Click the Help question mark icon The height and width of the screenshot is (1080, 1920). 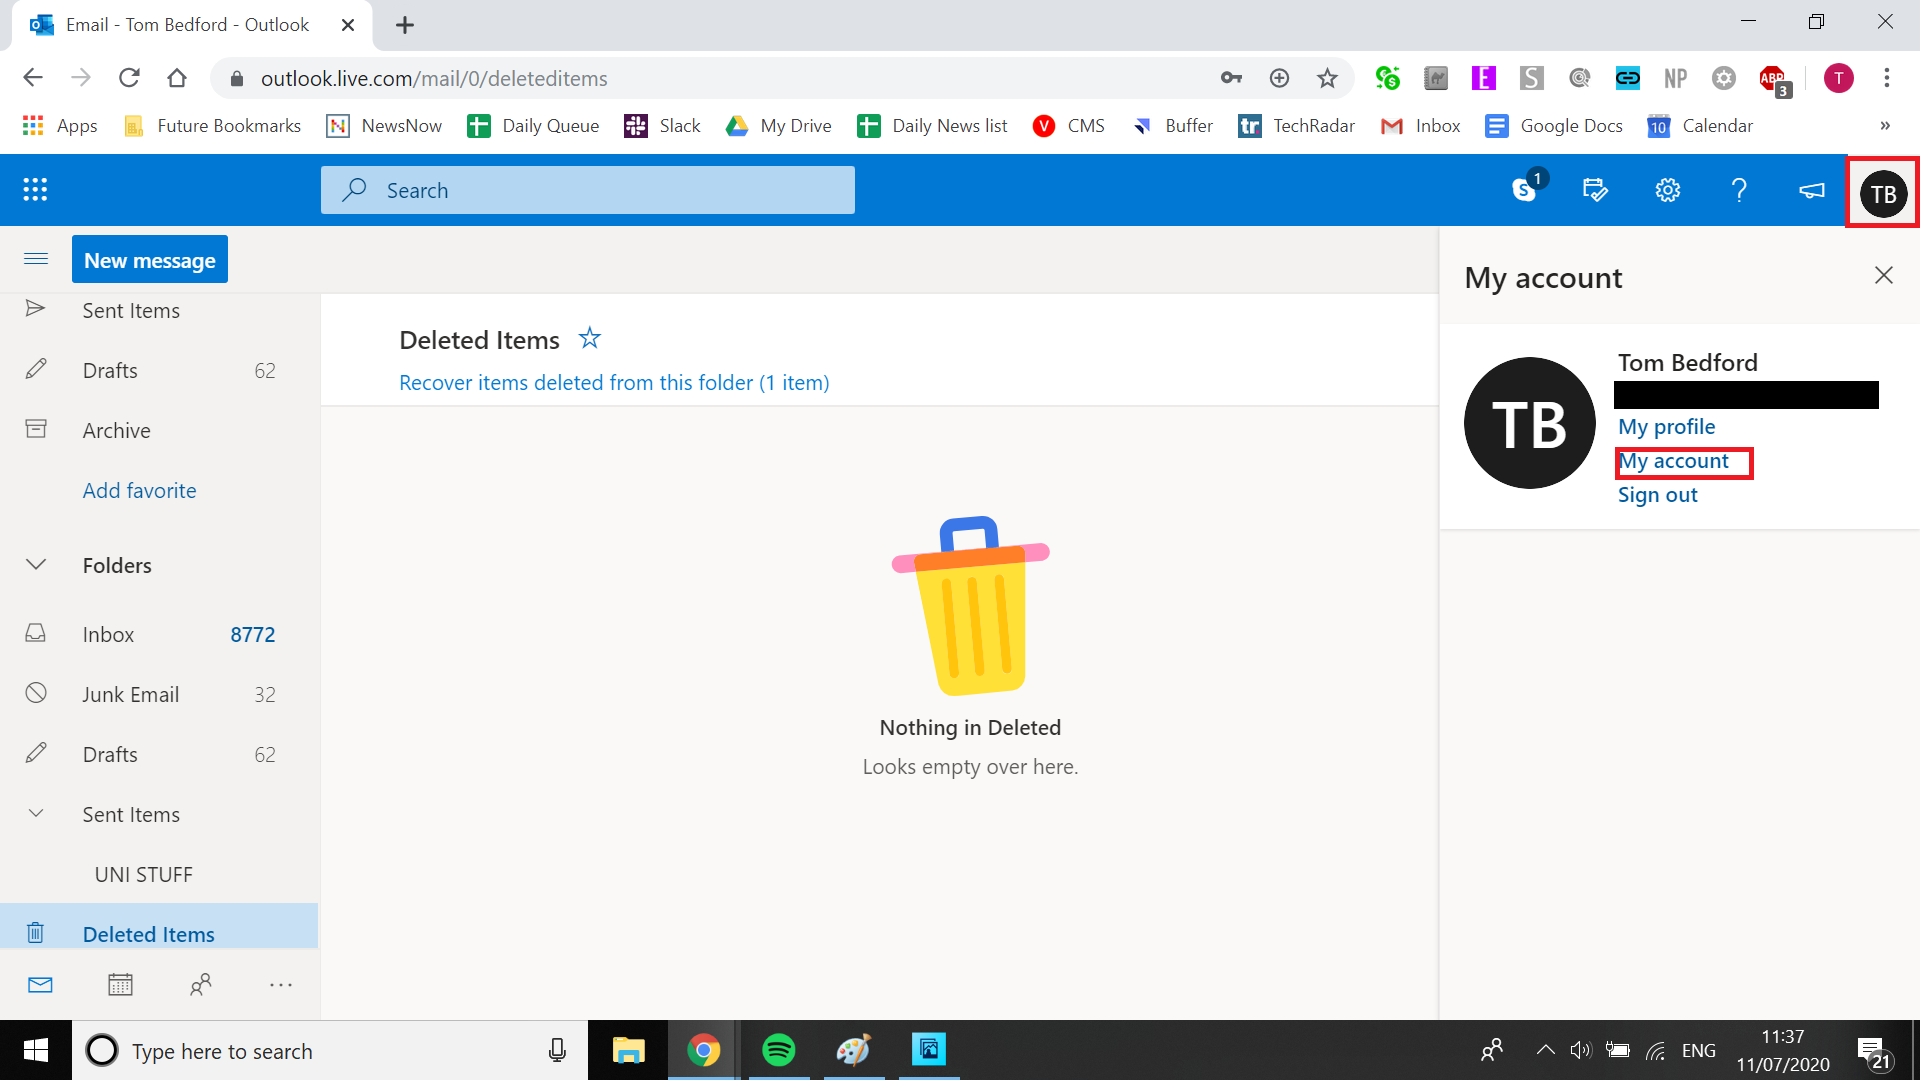(1739, 190)
